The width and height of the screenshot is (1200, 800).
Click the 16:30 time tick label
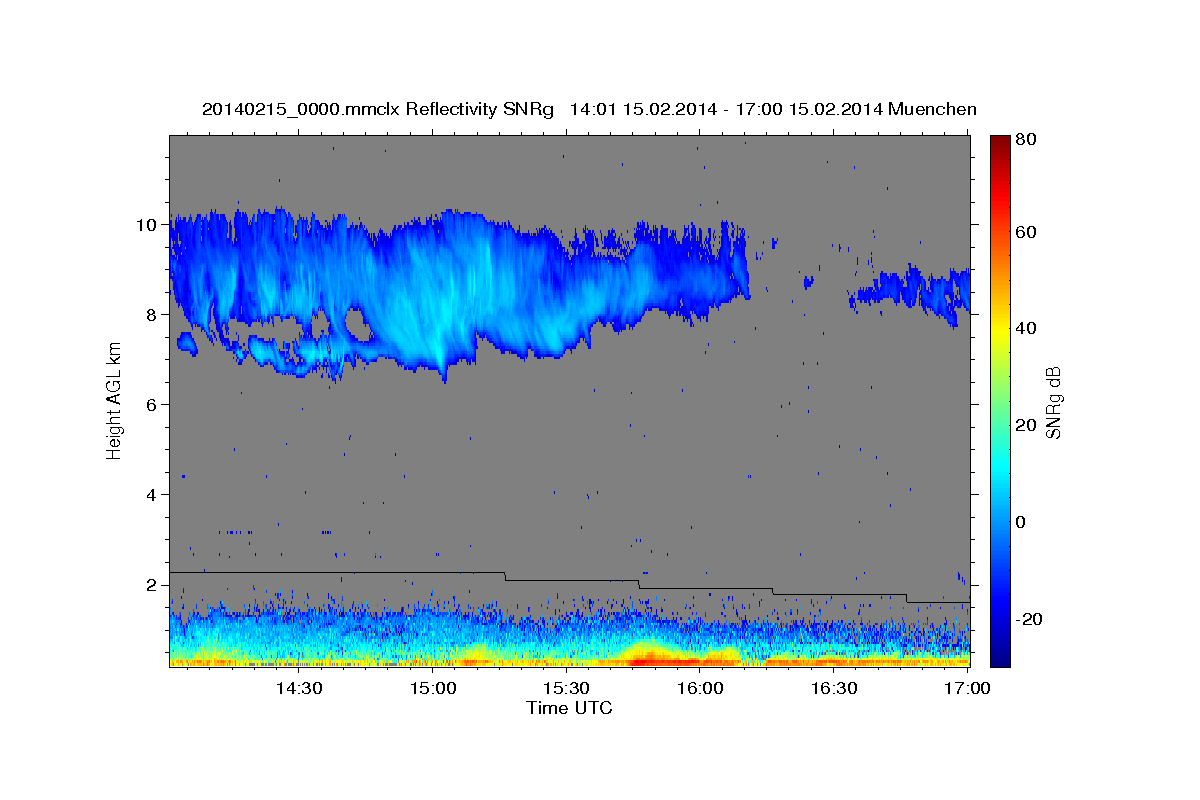[x=834, y=688]
